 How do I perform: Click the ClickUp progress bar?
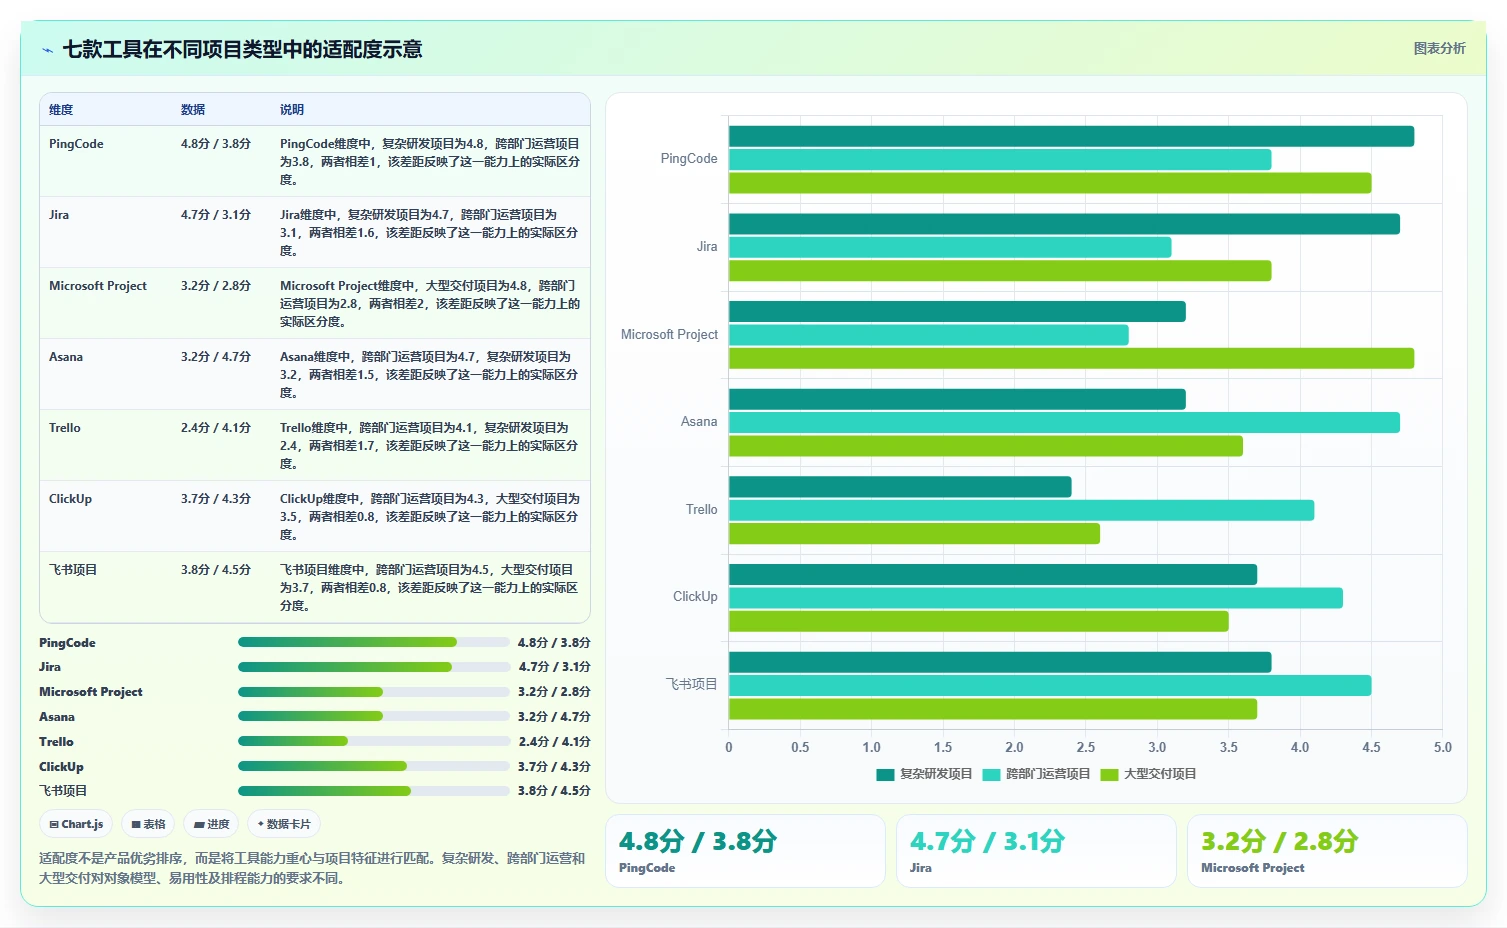click(x=374, y=766)
